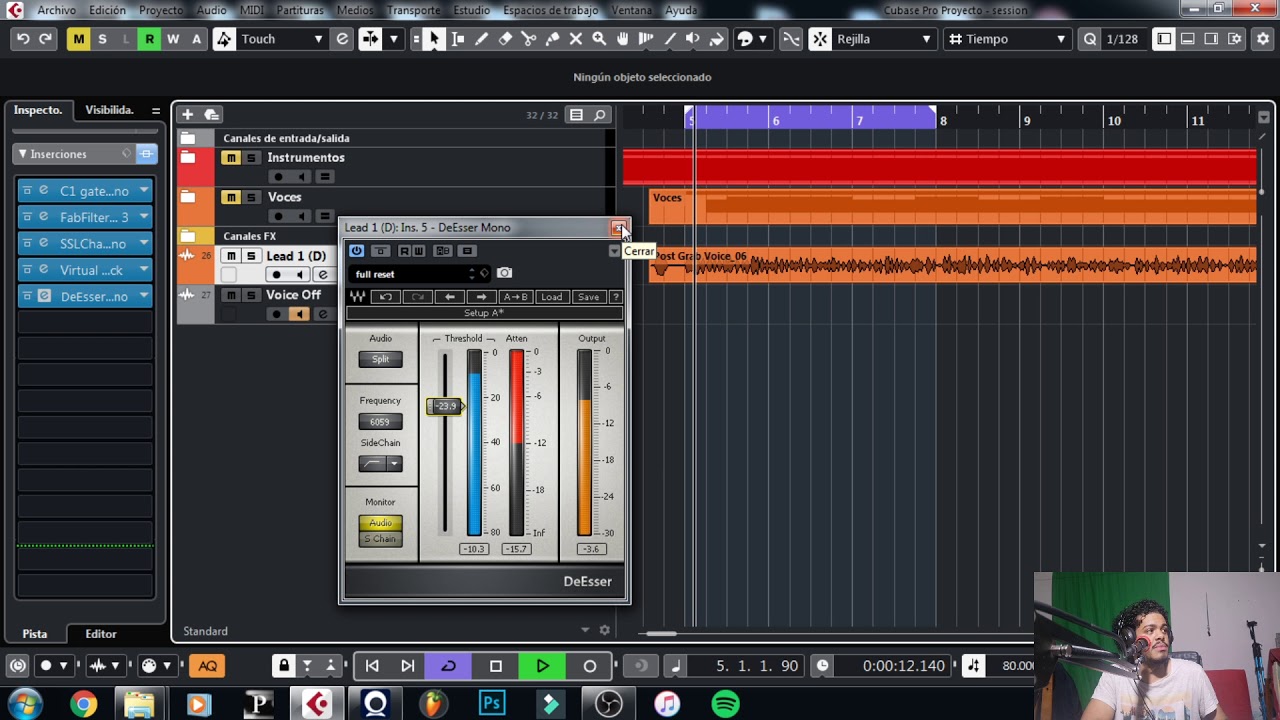1280x720 pixels.
Task: Toggle the AQ auto quantize button
Action: [x=207, y=666]
